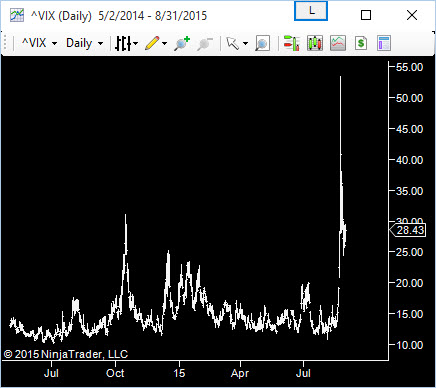Expand the drawing tools dropdown arrow
Image resolution: width=436 pixels, height=388 pixels.
164,43
